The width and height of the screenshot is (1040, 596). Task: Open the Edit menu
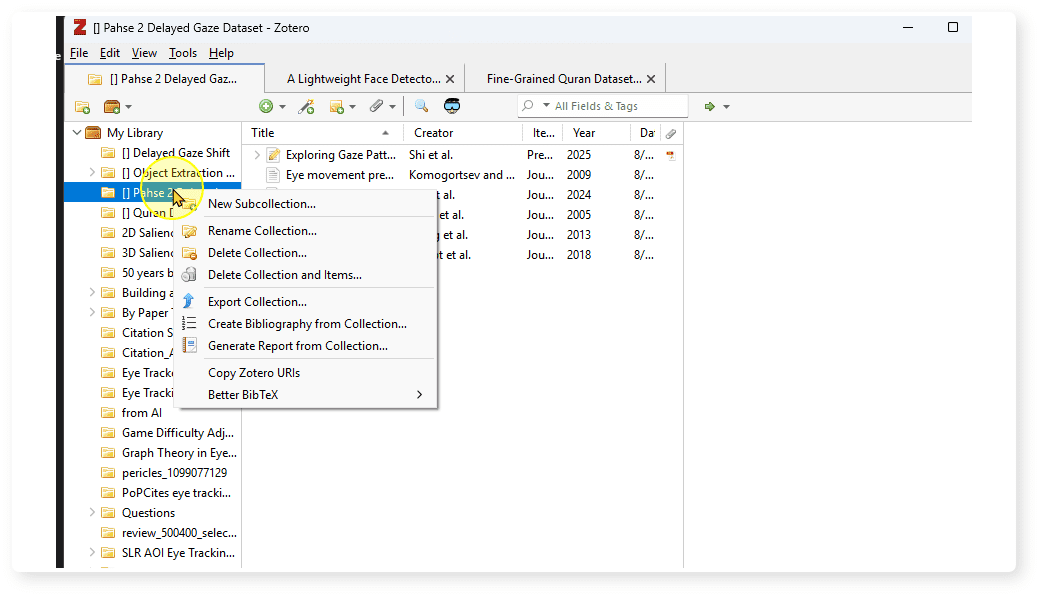(x=109, y=53)
